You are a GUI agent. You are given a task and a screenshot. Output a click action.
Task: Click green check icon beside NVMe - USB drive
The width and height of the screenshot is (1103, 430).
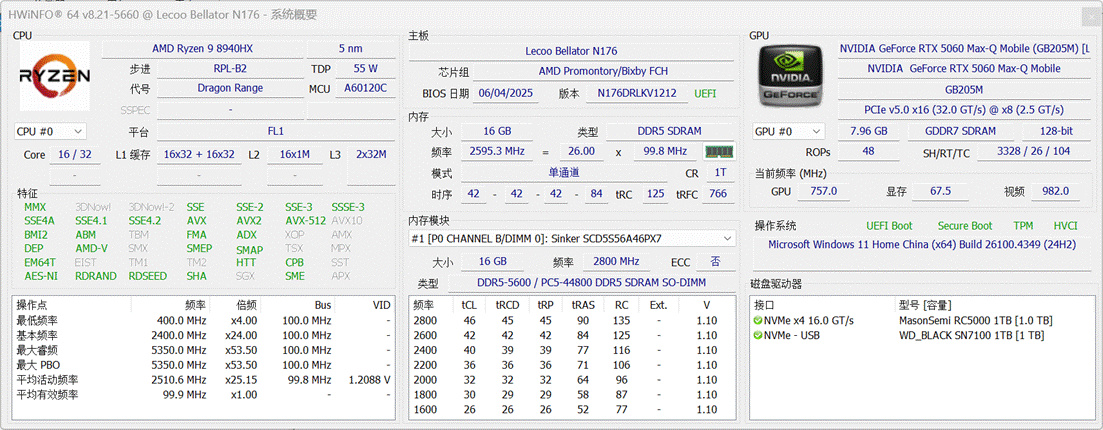coord(758,336)
